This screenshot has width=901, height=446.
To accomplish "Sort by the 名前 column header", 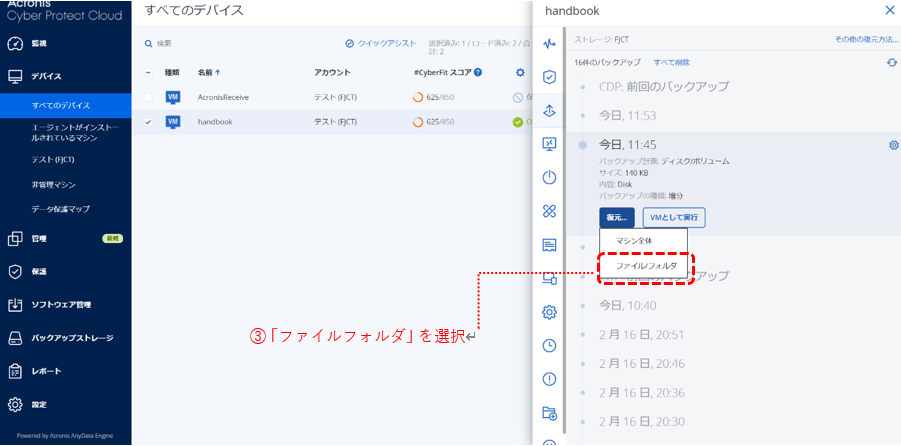I will click(208, 72).
